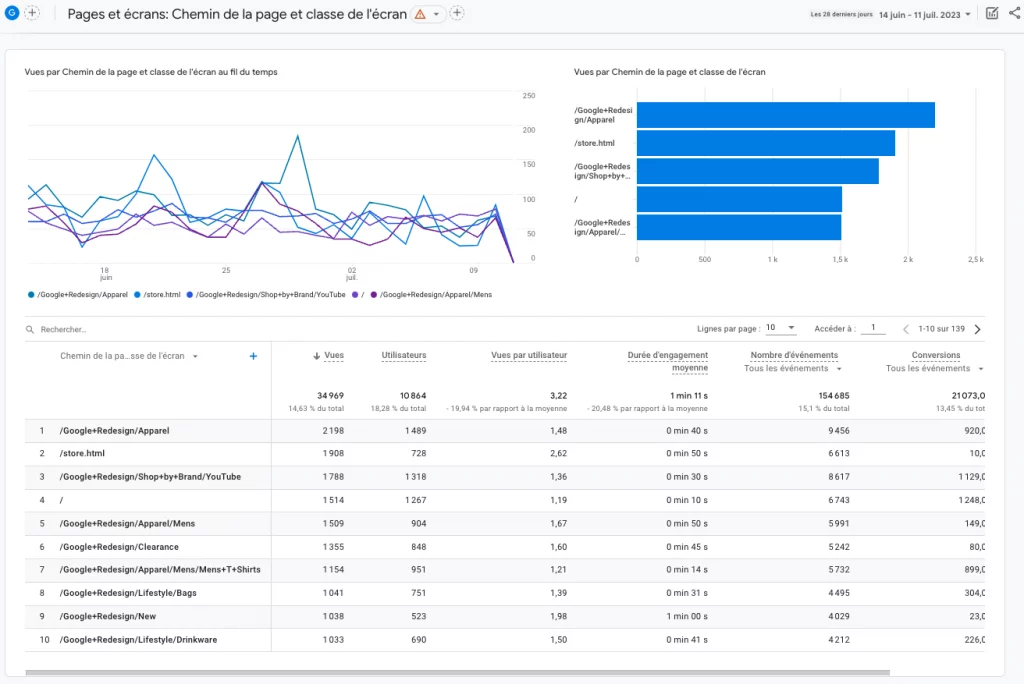The image size is (1024, 684).
Task: Click the blue G segment badge
Action: 13,13
